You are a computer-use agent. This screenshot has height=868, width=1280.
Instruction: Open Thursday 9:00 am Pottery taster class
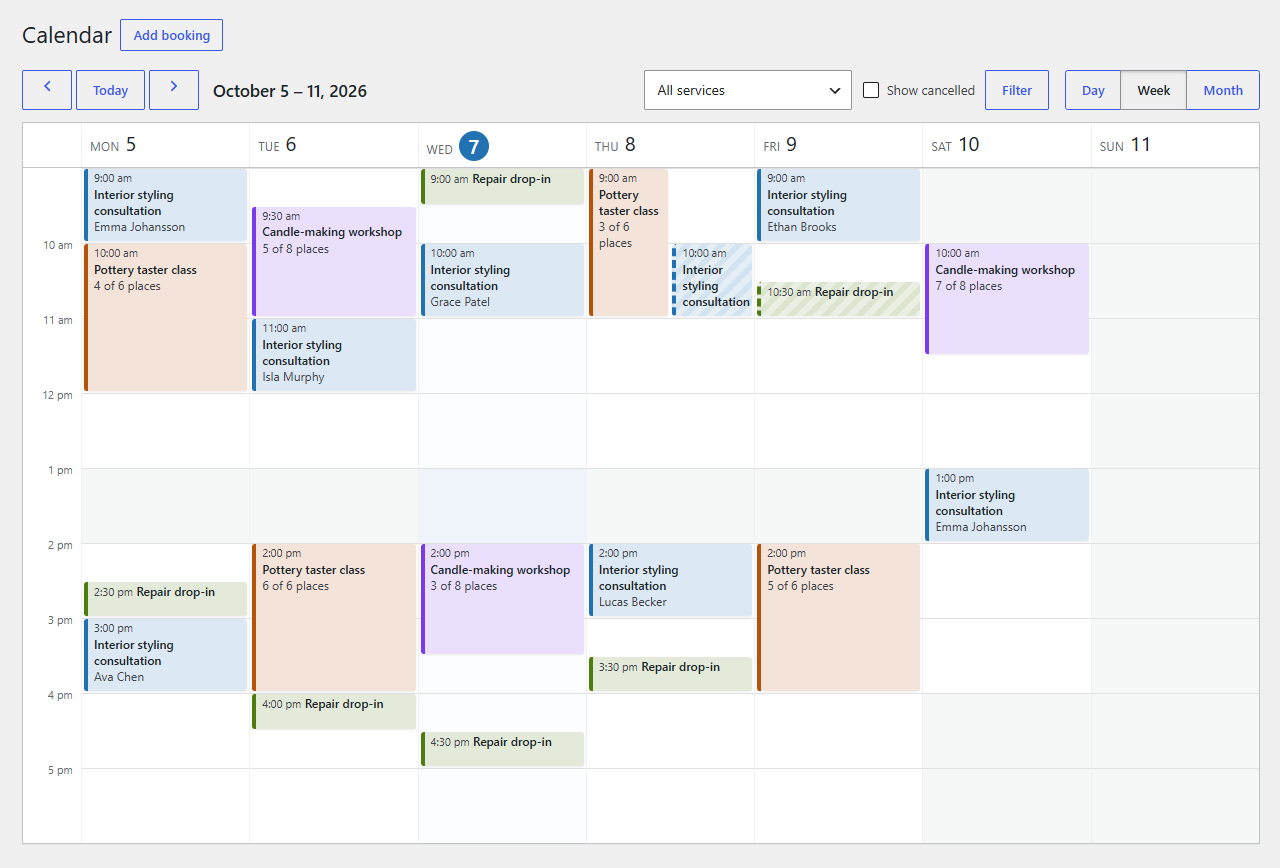click(628, 243)
